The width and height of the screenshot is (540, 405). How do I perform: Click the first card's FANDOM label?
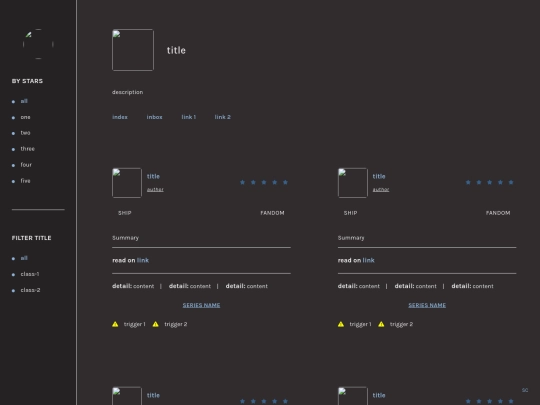pyautogui.click(x=272, y=213)
